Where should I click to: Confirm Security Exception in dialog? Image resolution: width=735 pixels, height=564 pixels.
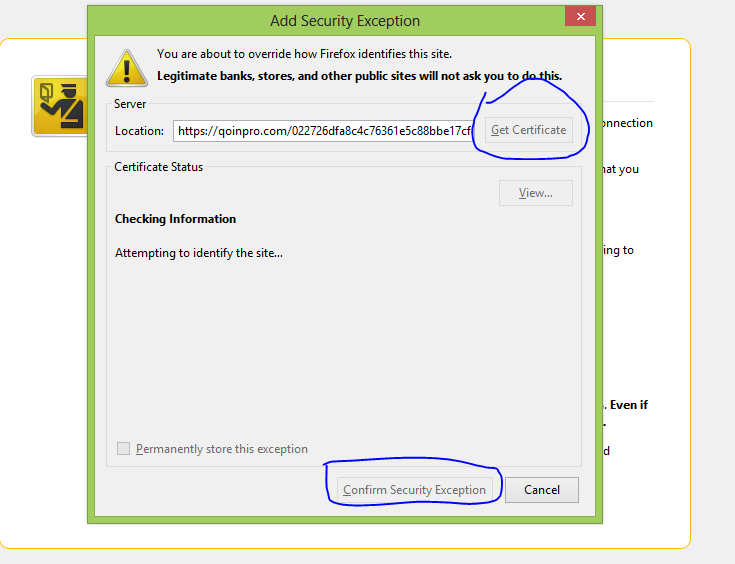(414, 490)
